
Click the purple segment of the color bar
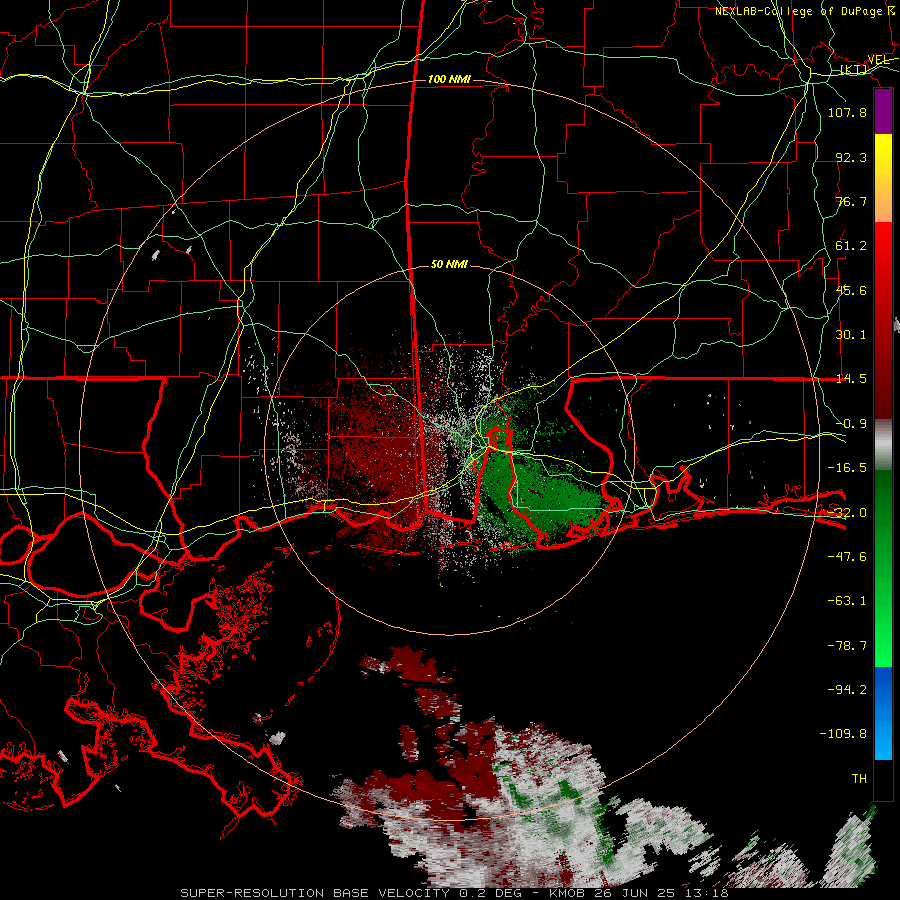pyautogui.click(x=883, y=111)
